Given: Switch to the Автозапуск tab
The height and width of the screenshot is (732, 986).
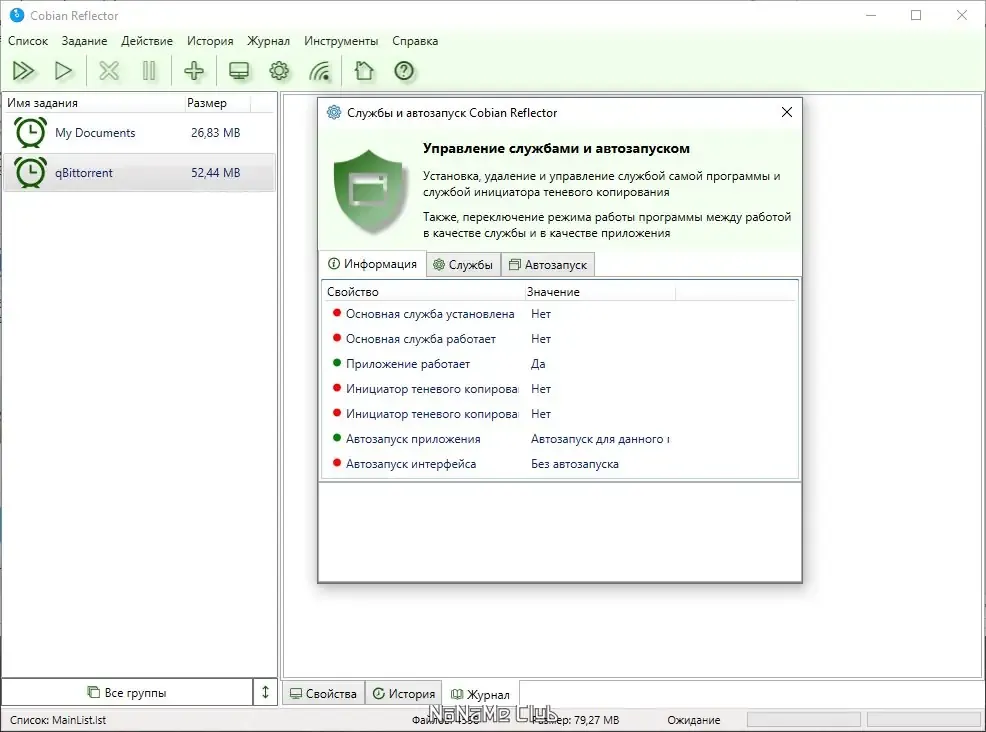Looking at the screenshot, I should click(x=548, y=265).
